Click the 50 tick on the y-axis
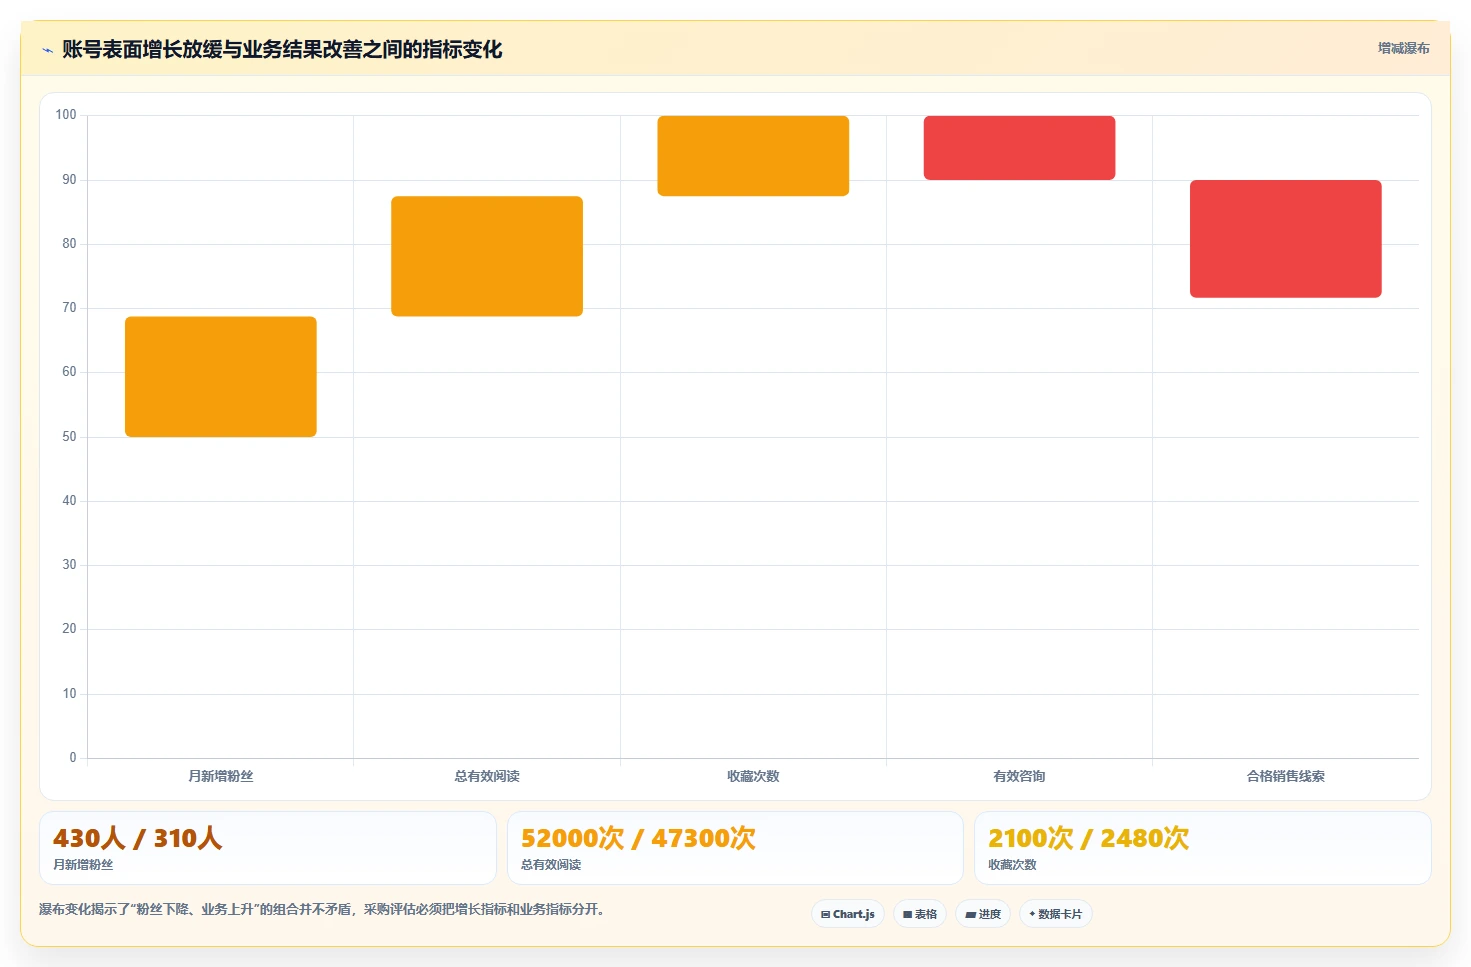The image size is (1471, 967). coord(69,437)
